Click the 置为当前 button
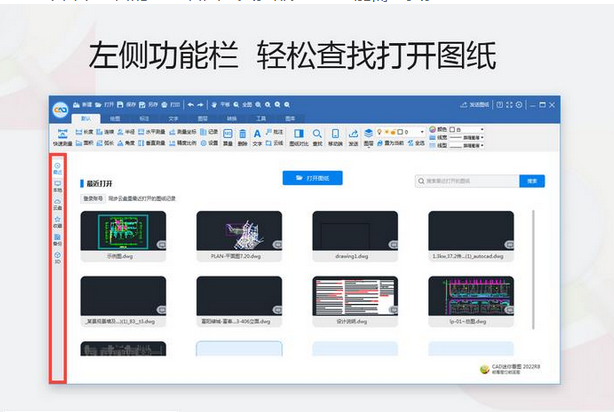The height and width of the screenshot is (412, 614). click(x=390, y=143)
